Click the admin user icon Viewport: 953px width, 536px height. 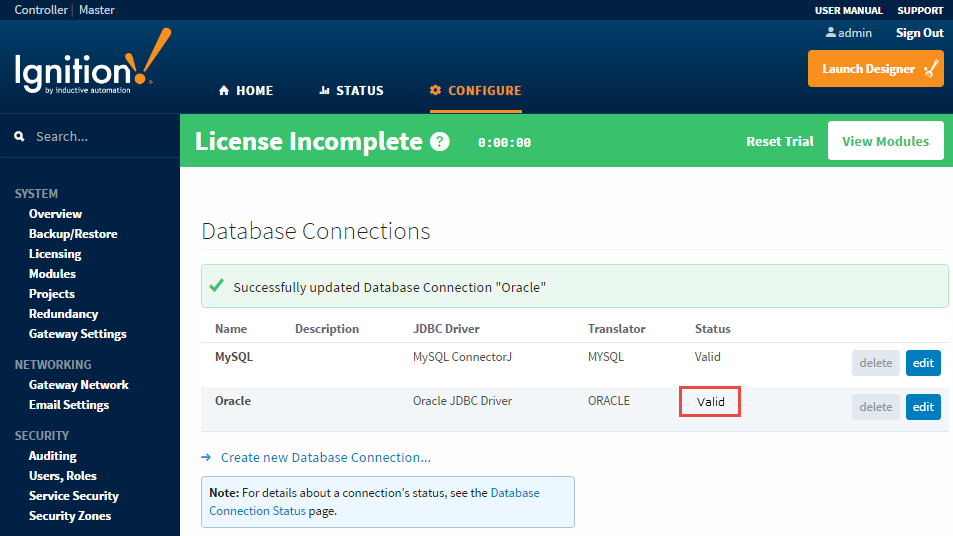[830, 32]
